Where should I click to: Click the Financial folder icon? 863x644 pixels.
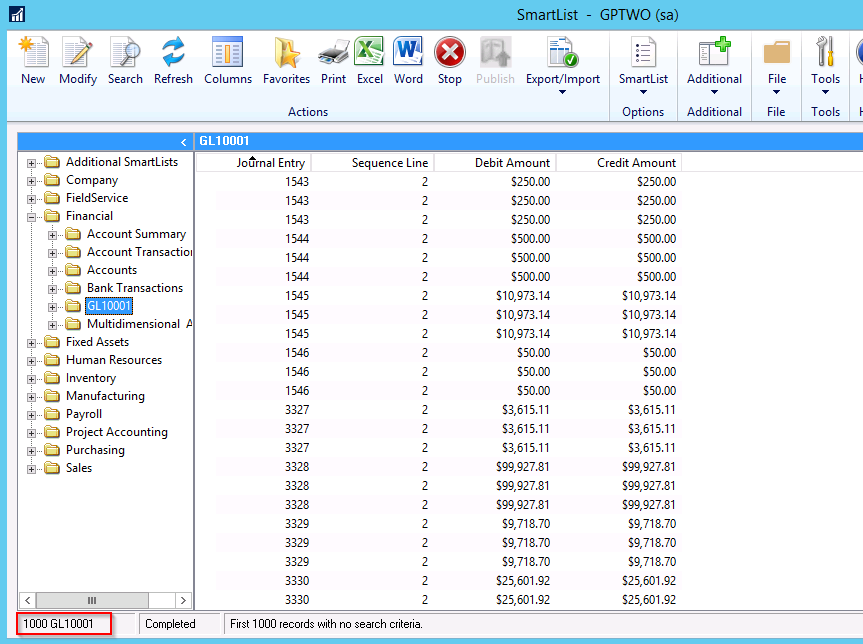[x=52, y=216]
